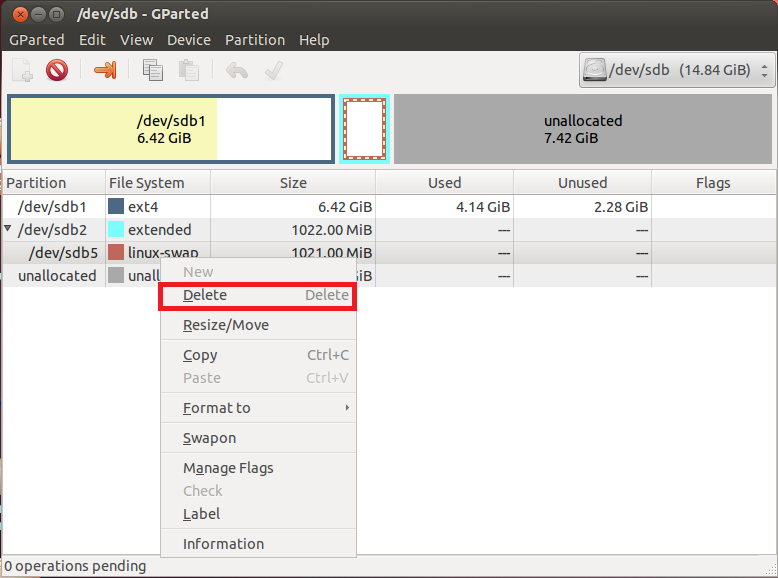Image resolution: width=778 pixels, height=578 pixels.
Task: Open the Device menu
Action: point(188,40)
